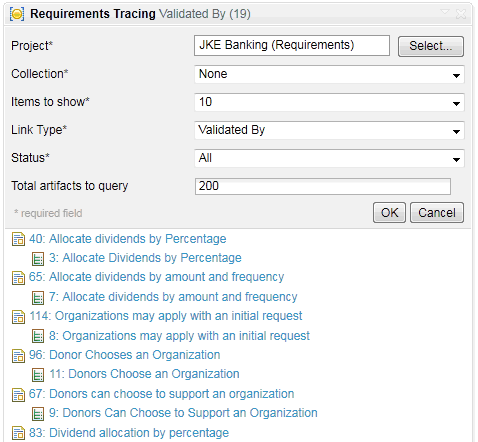Open the widget menu arrow in title bar
478x442 pixels.
coord(445,13)
